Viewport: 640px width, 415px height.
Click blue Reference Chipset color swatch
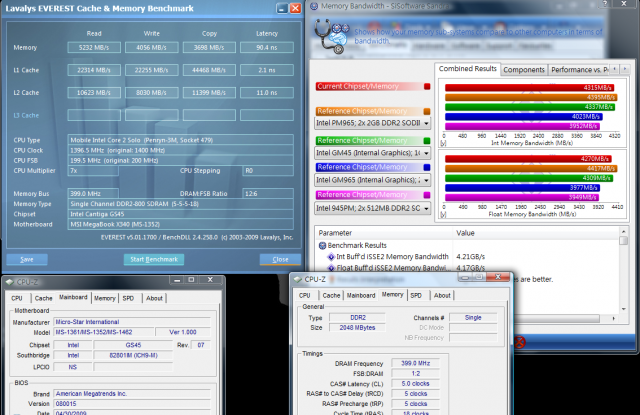pyautogui.click(x=427, y=167)
